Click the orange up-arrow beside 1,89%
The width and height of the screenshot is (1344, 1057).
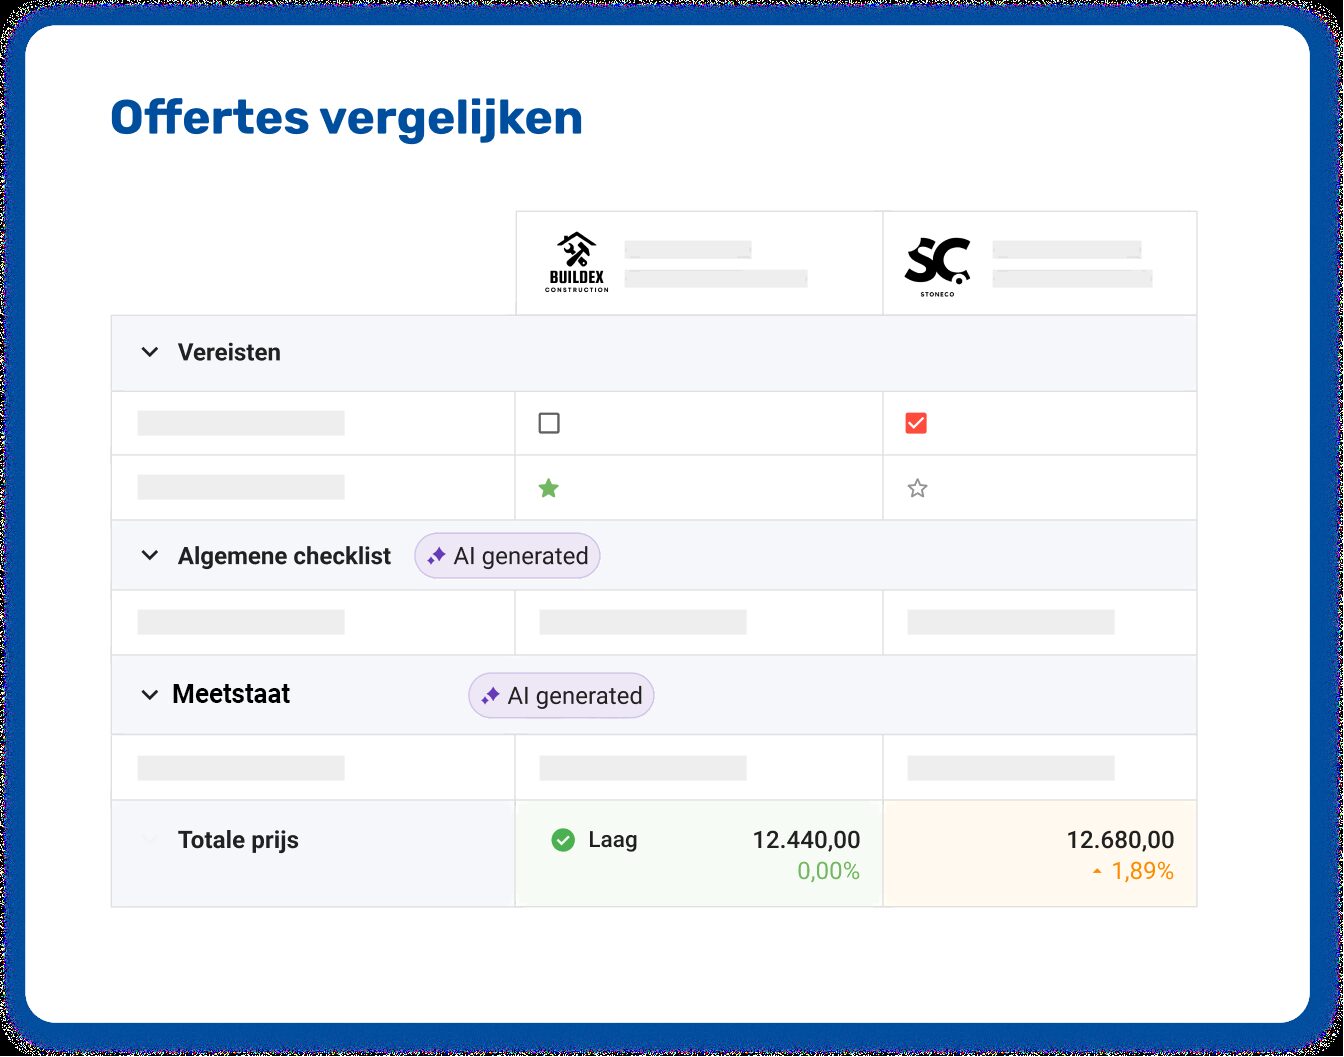pyautogui.click(x=1097, y=872)
